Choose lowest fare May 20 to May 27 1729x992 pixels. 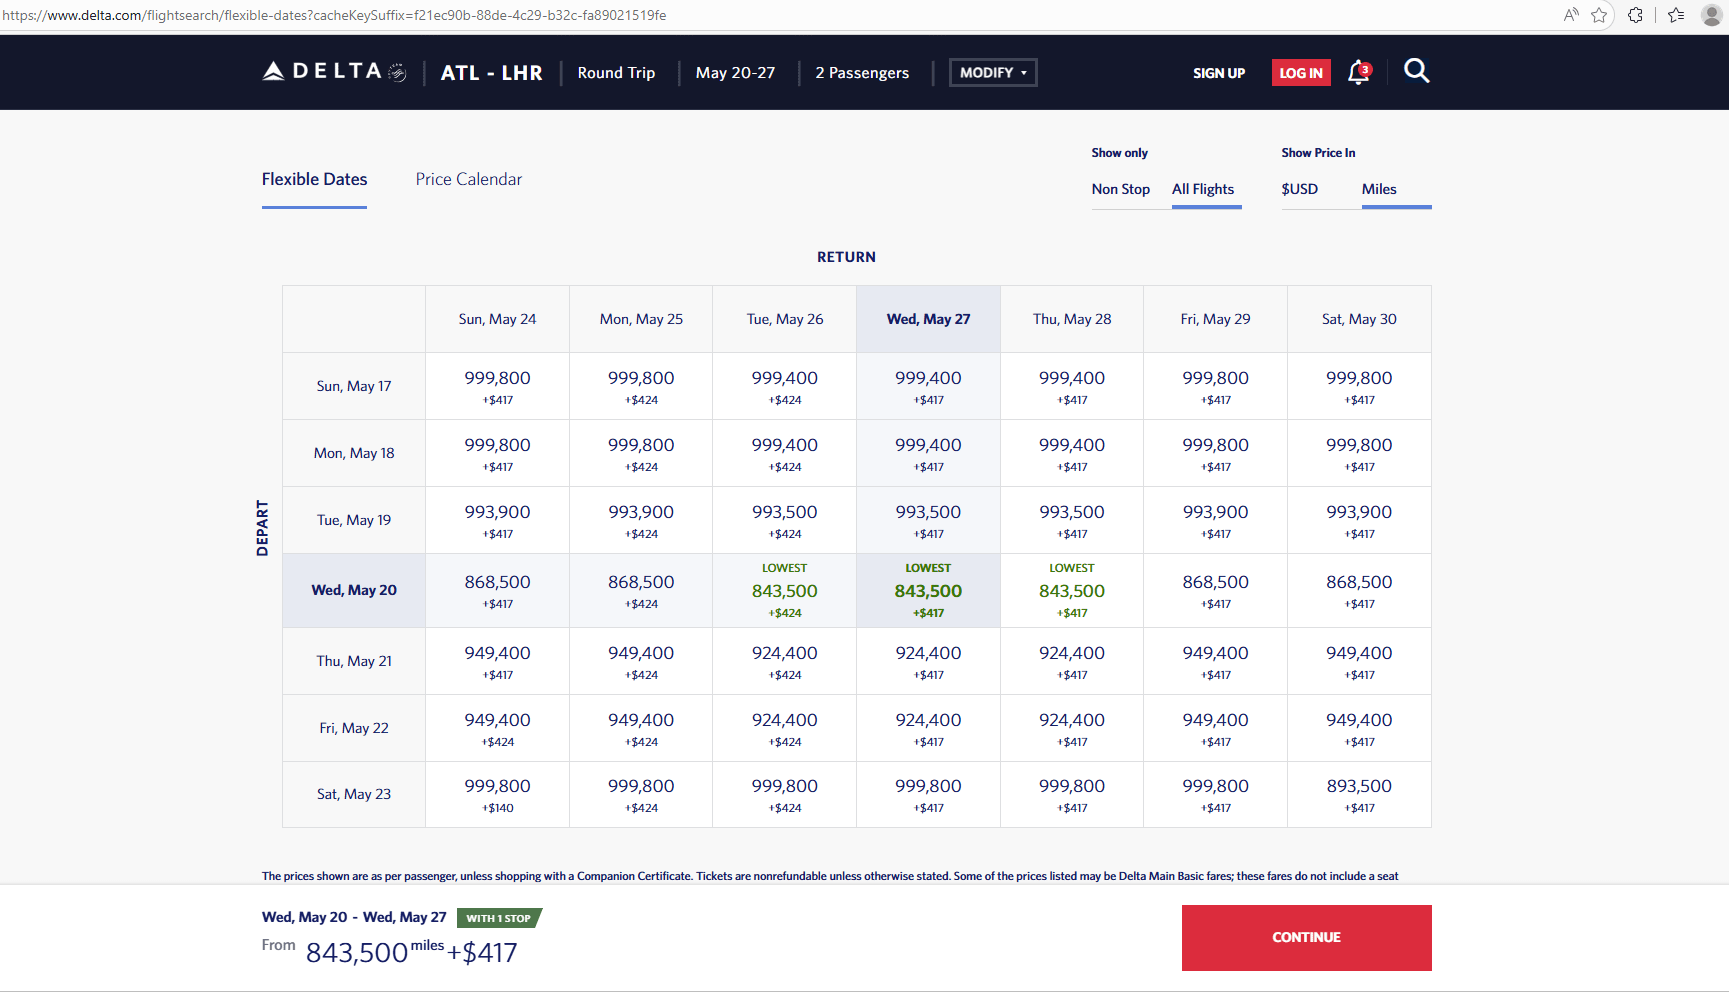(x=928, y=591)
